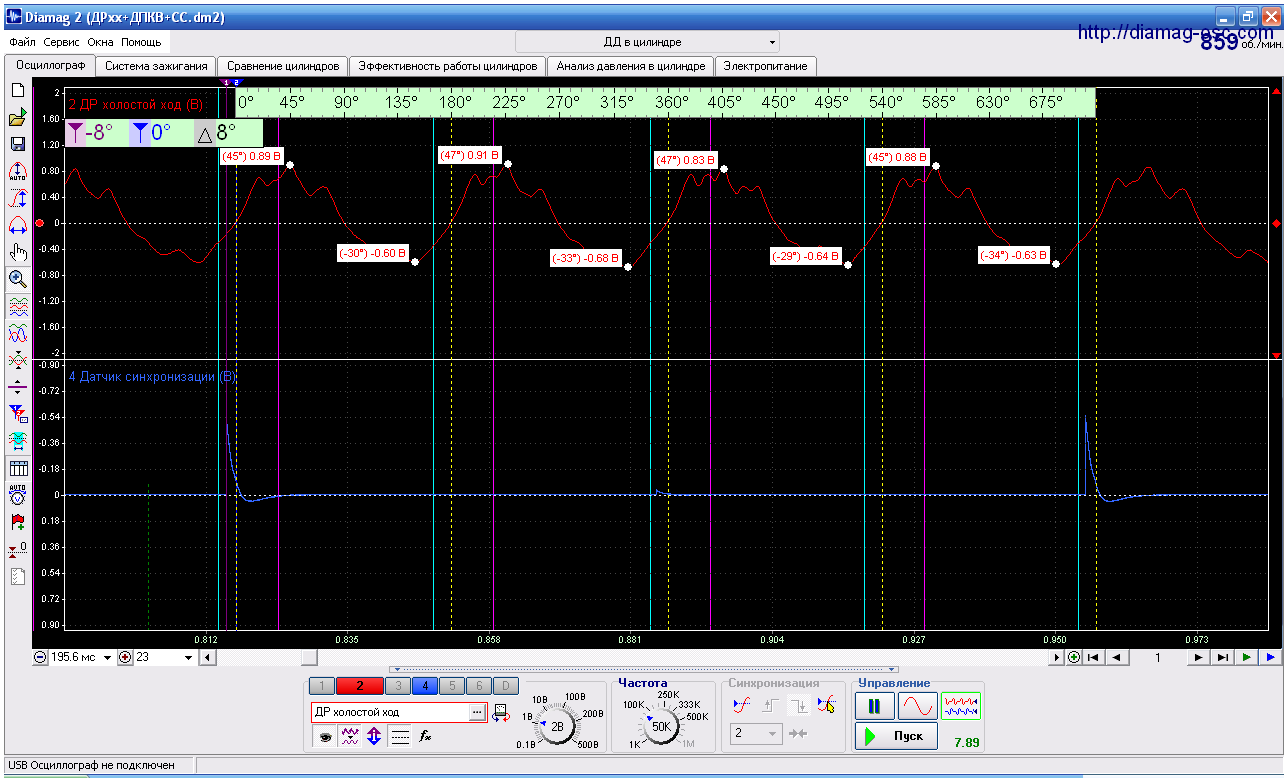Click the separate waveforms layout icon

(17, 306)
